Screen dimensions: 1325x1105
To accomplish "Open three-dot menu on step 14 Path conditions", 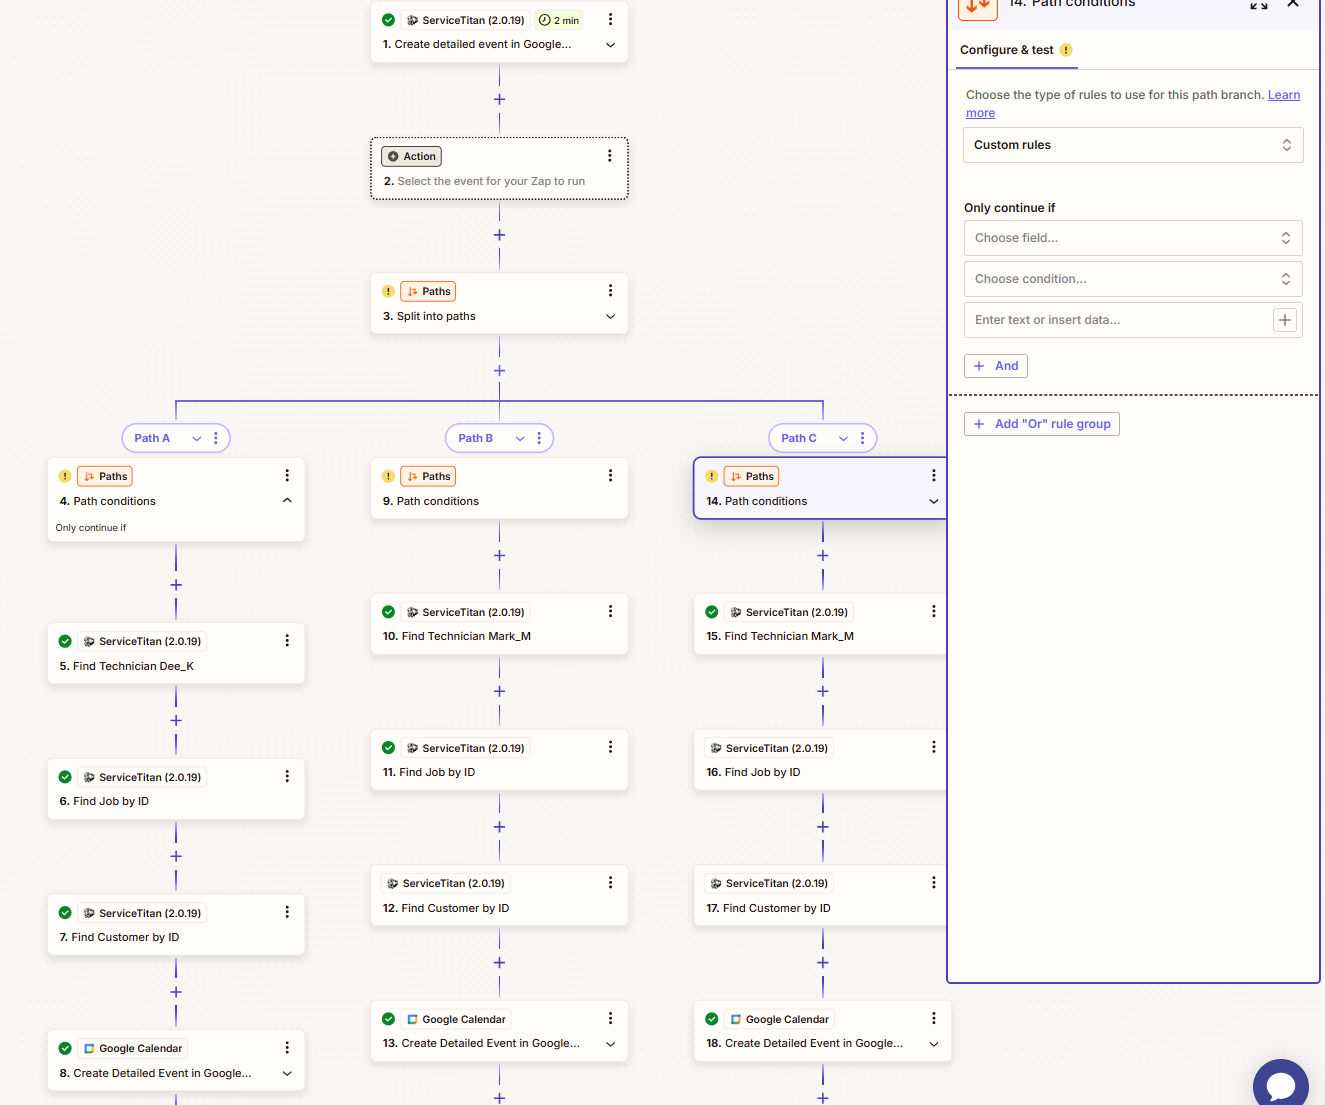I will pyautogui.click(x=934, y=476).
